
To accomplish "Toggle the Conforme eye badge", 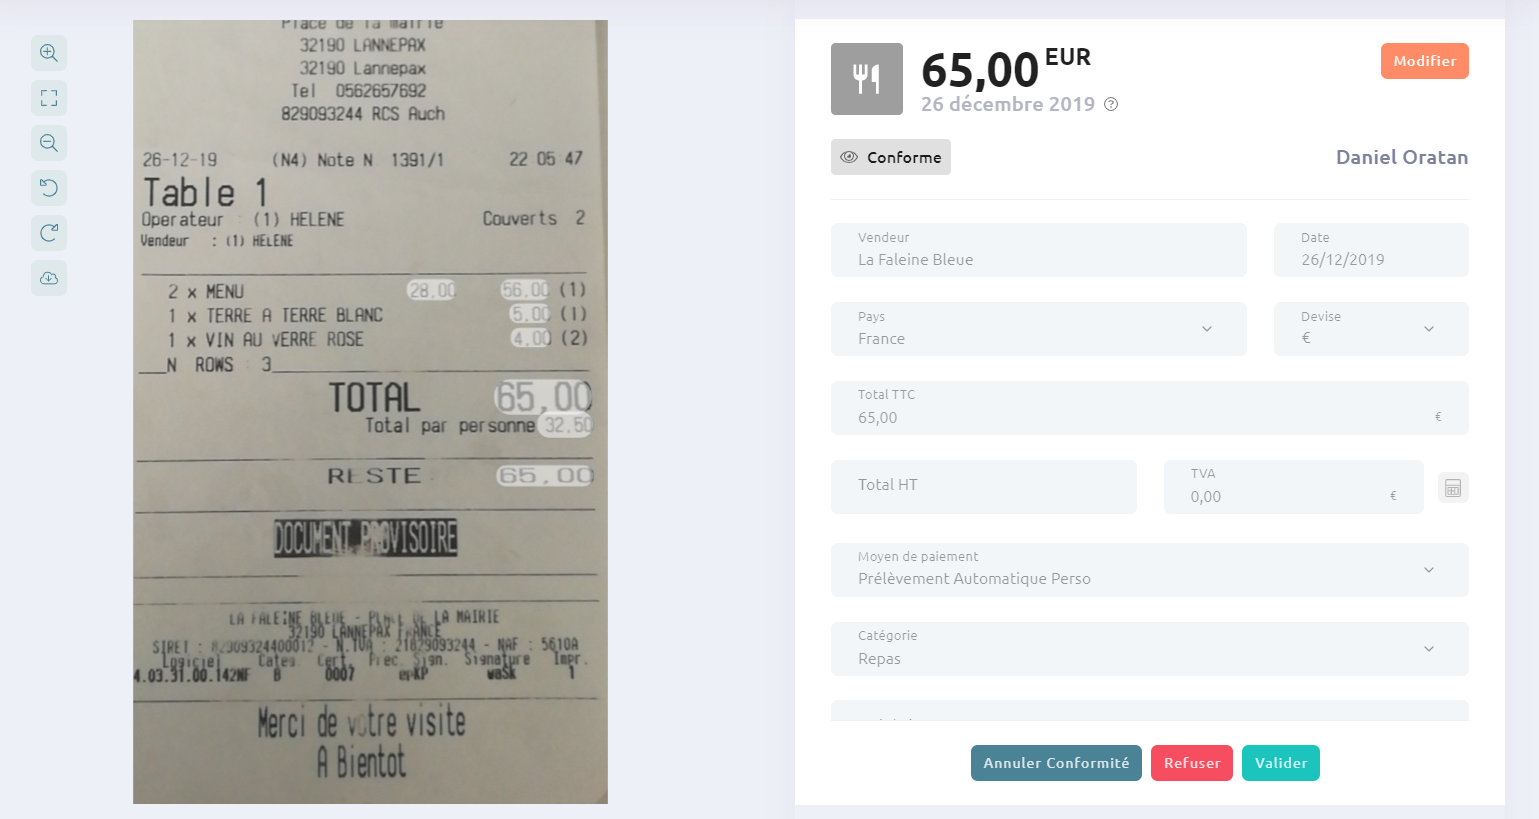I will [891, 157].
